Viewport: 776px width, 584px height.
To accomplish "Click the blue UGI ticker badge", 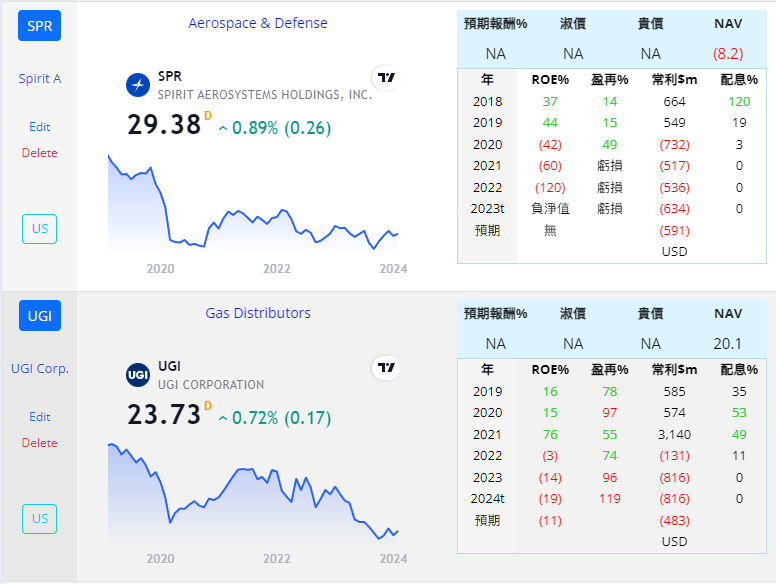I will click(x=40, y=316).
